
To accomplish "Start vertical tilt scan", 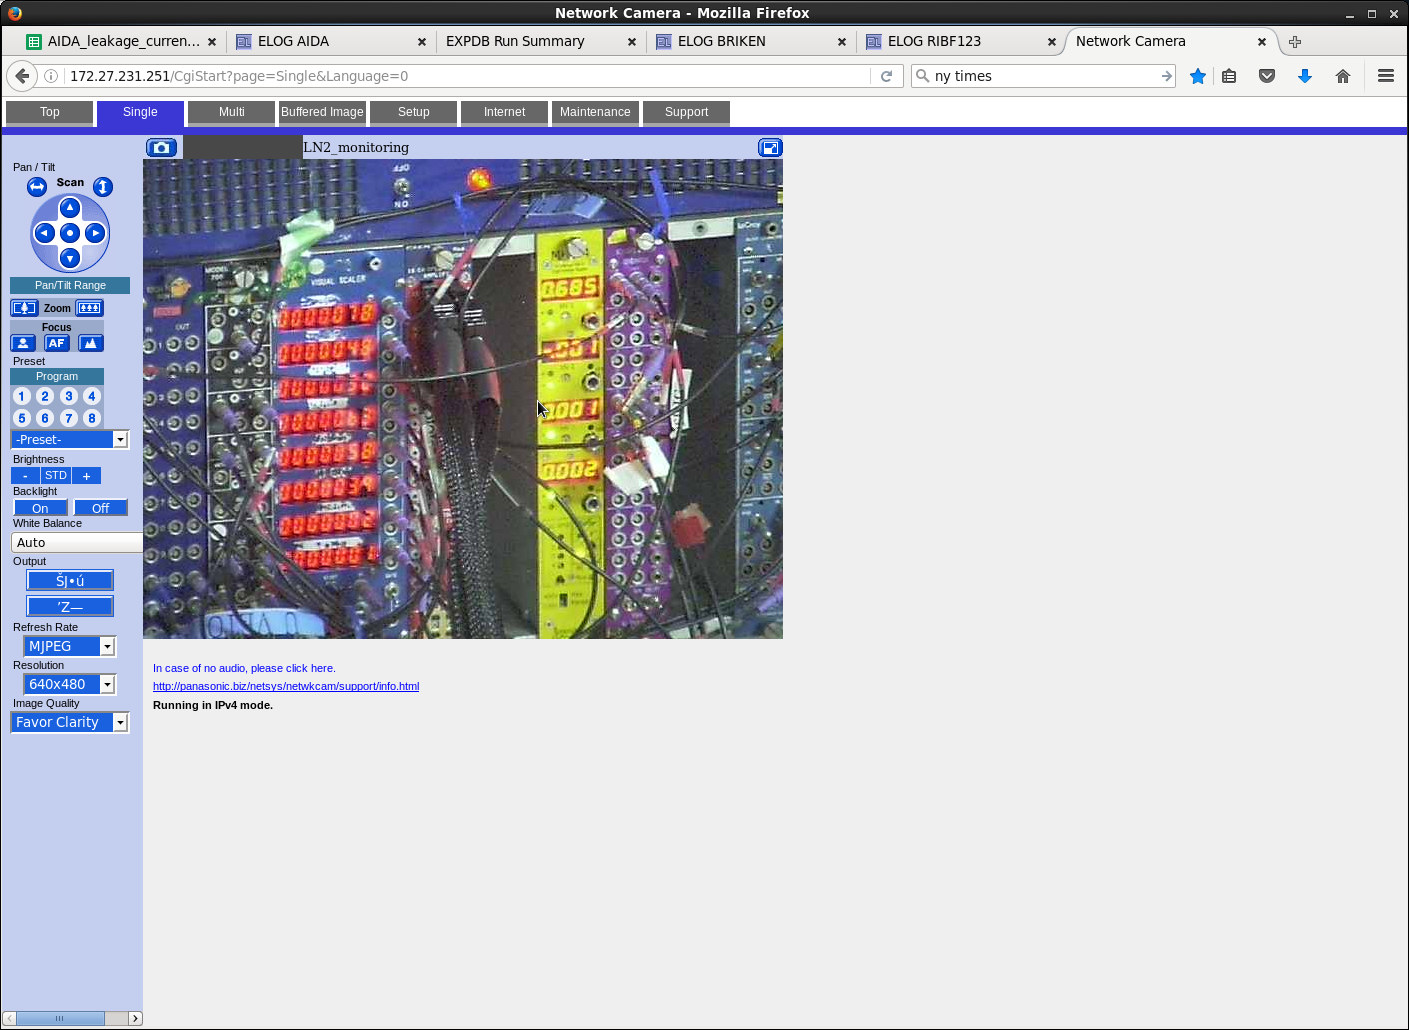I will click(103, 187).
